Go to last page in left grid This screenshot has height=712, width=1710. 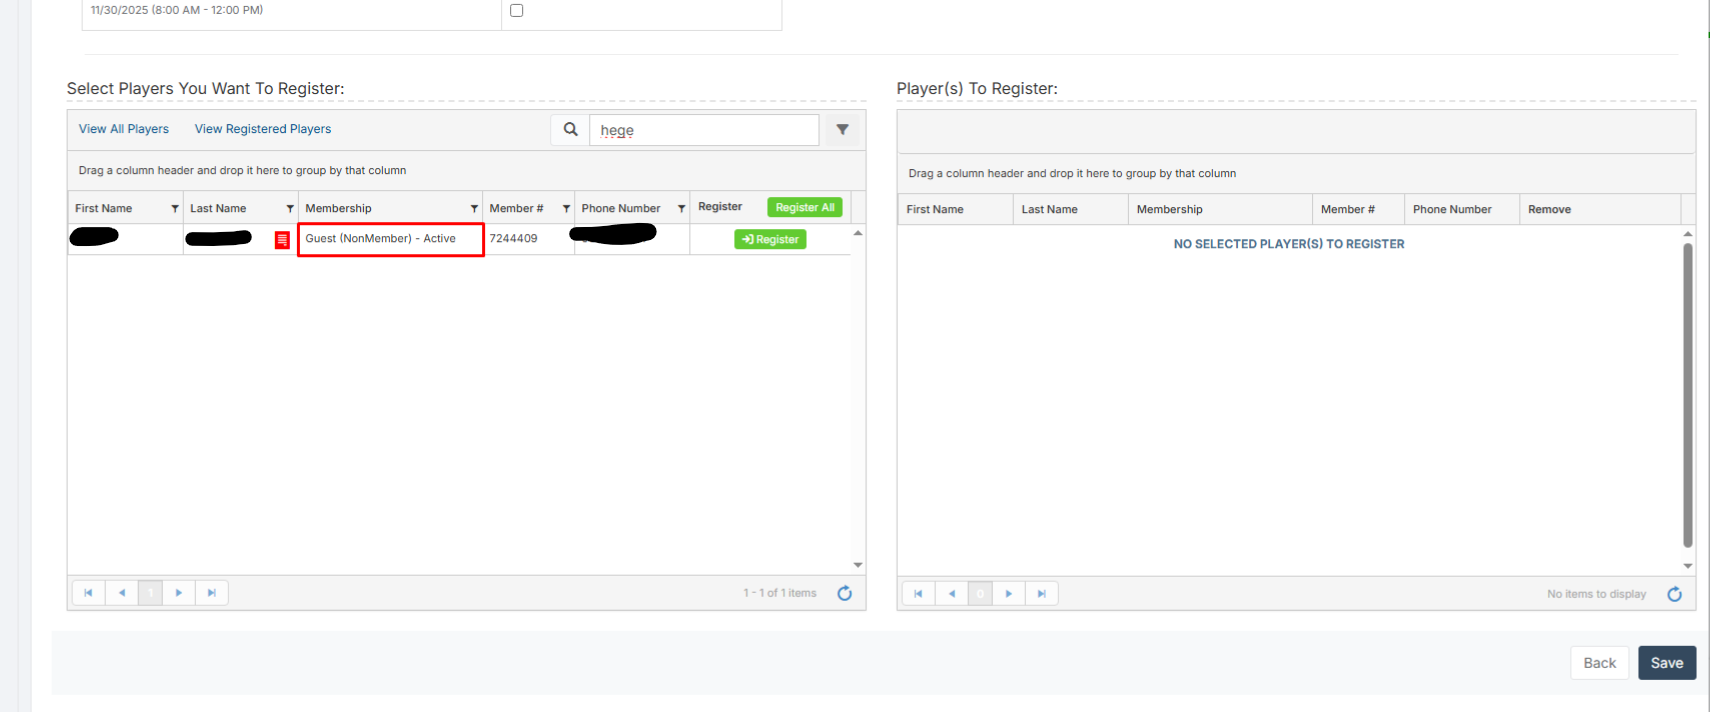tap(211, 593)
